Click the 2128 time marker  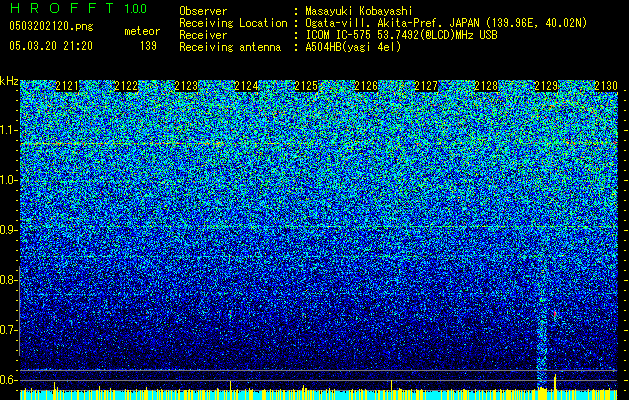(x=486, y=86)
